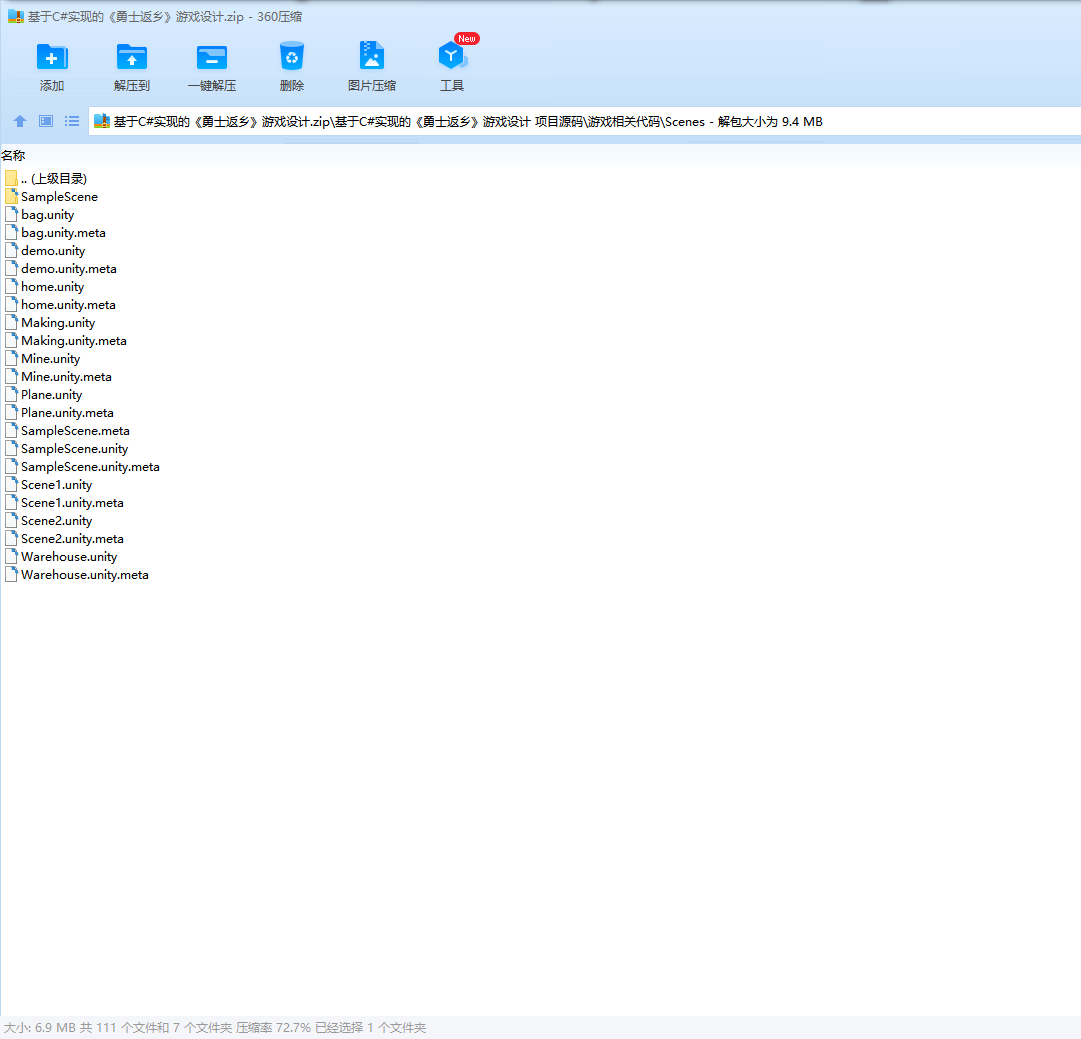Click the file icon beside Warehouse.unity
This screenshot has width=1081, height=1039.
[11, 556]
